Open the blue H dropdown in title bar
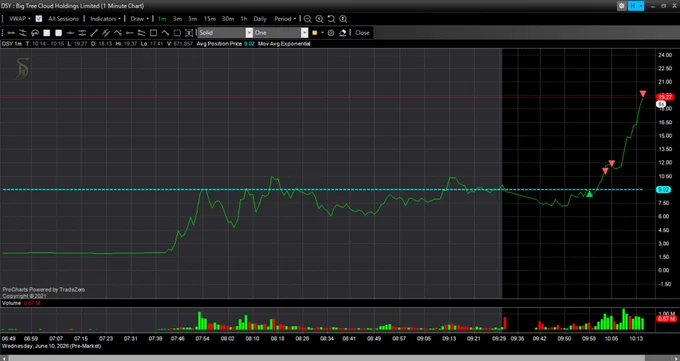This screenshot has width=680, height=361. click(x=637, y=6)
